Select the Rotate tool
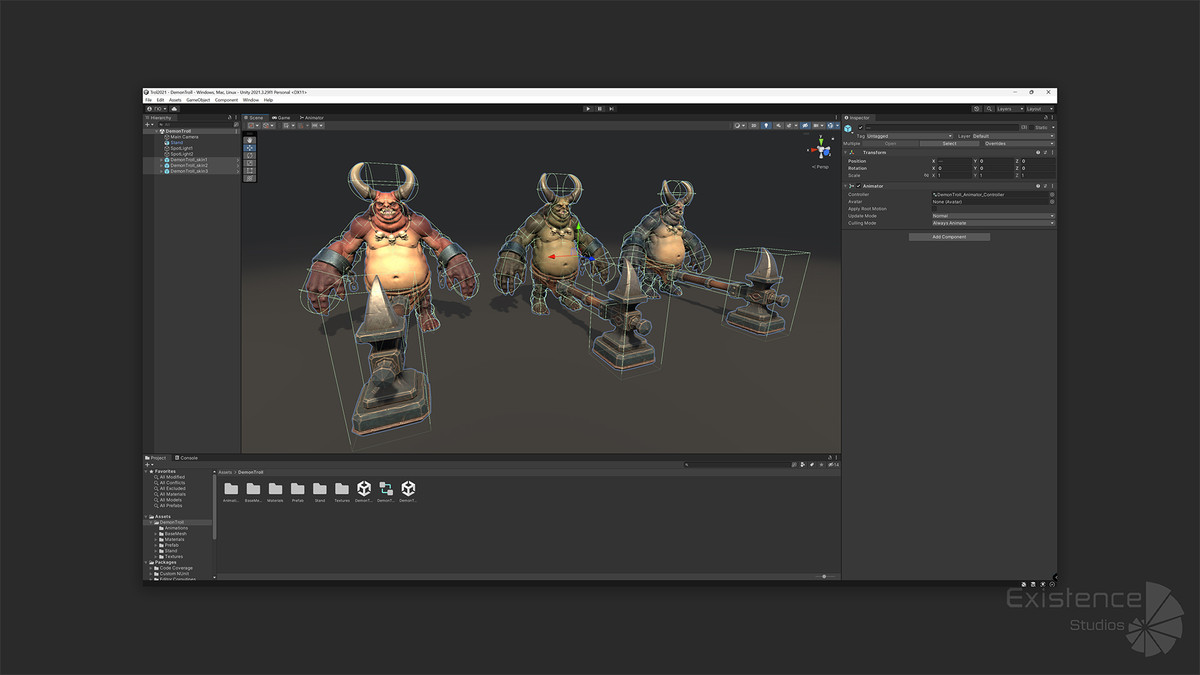The image size is (1200, 675). click(250, 156)
